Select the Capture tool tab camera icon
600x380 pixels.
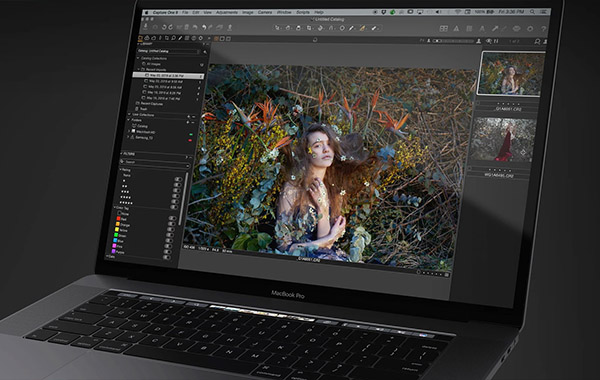pos(147,38)
